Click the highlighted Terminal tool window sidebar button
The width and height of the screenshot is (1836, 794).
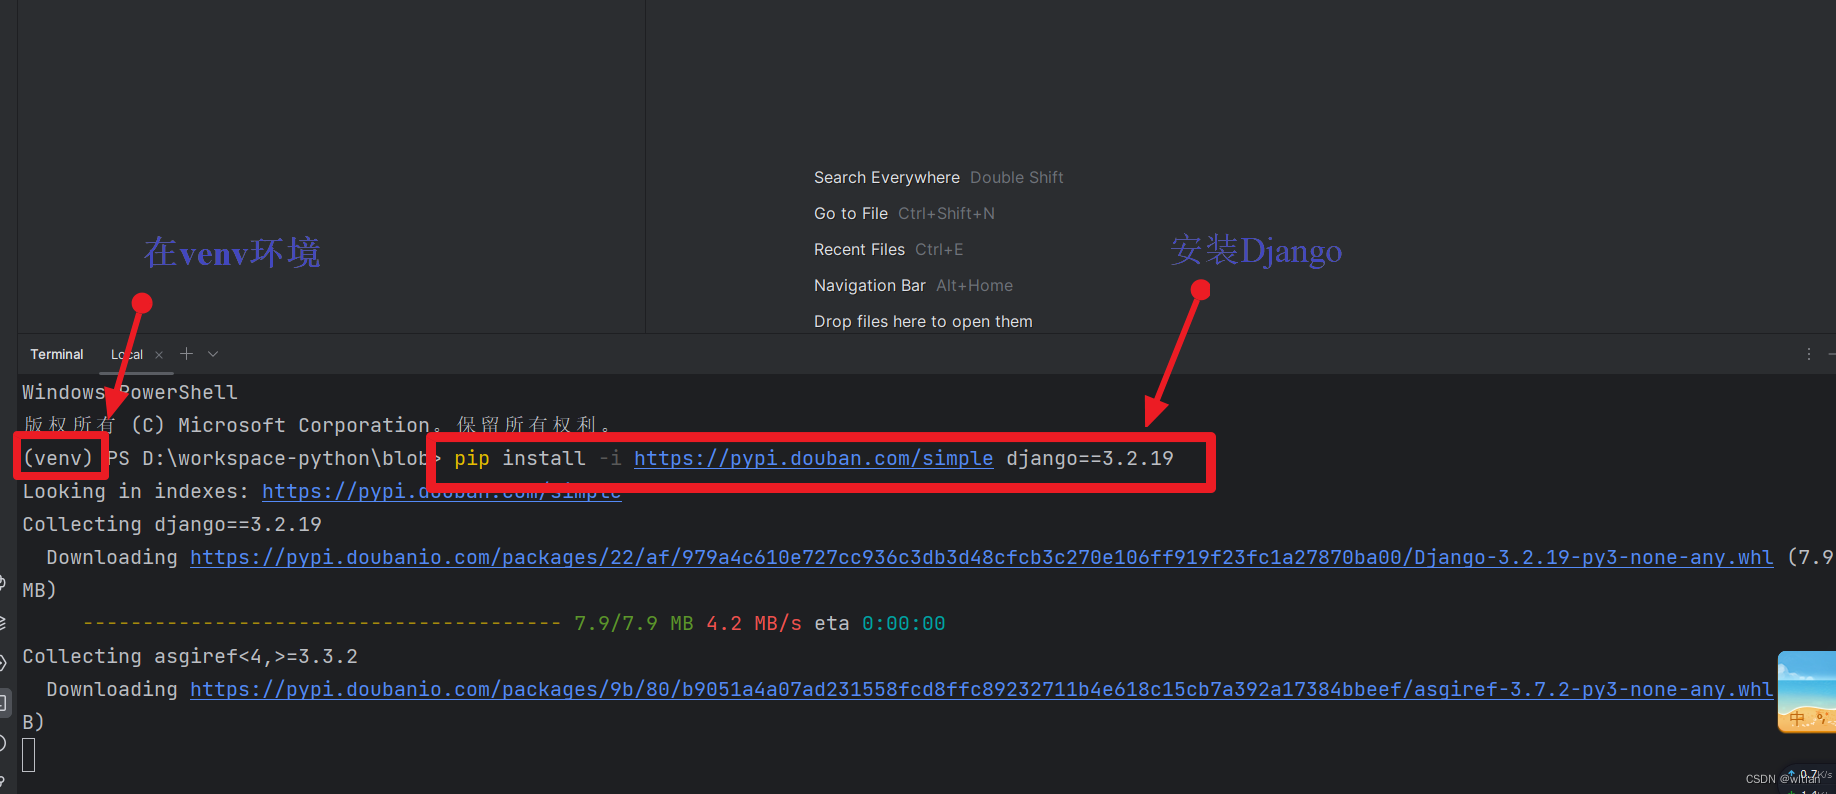[4, 703]
